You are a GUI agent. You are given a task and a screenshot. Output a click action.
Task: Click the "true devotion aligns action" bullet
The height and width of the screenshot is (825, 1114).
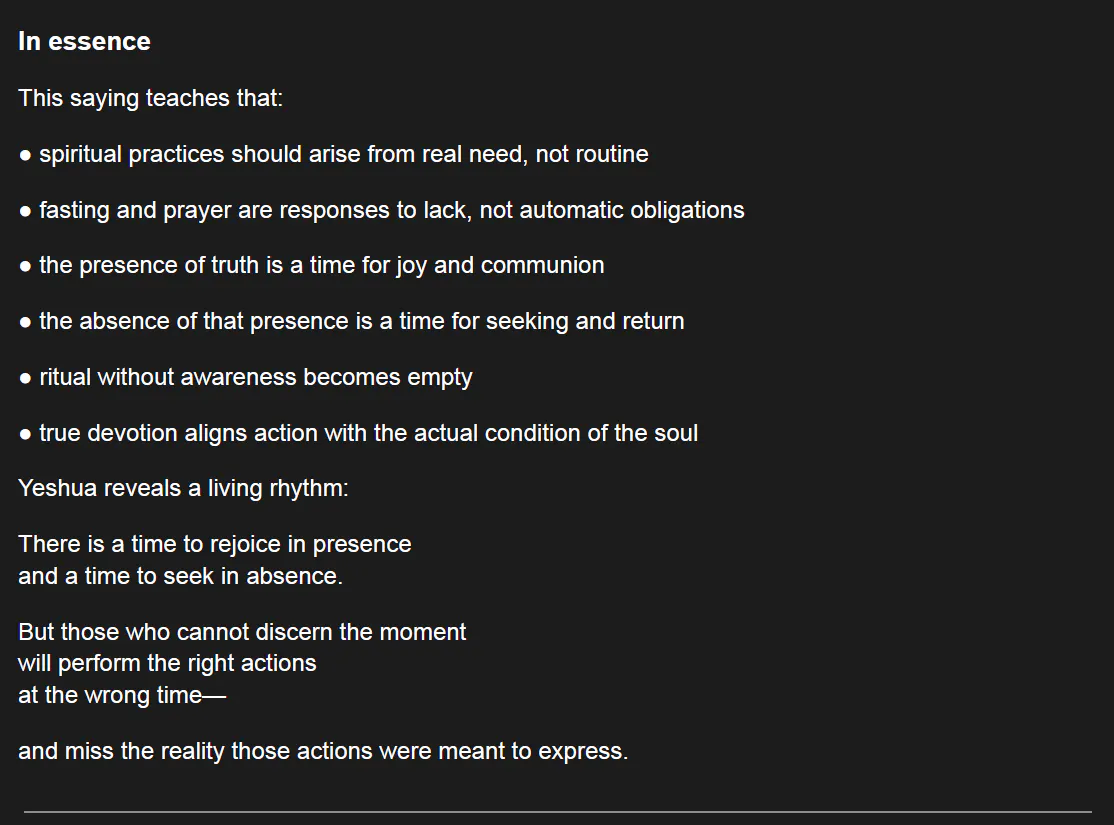click(368, 433)
